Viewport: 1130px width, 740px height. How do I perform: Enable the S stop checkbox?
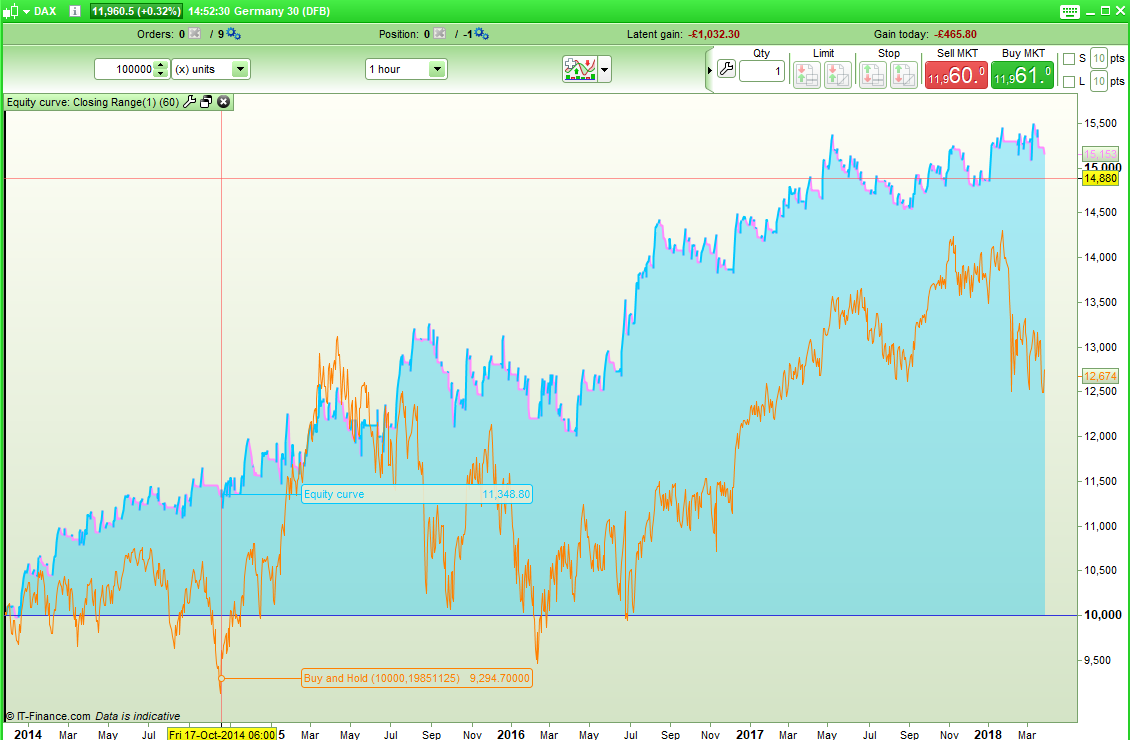point(1069,59)
